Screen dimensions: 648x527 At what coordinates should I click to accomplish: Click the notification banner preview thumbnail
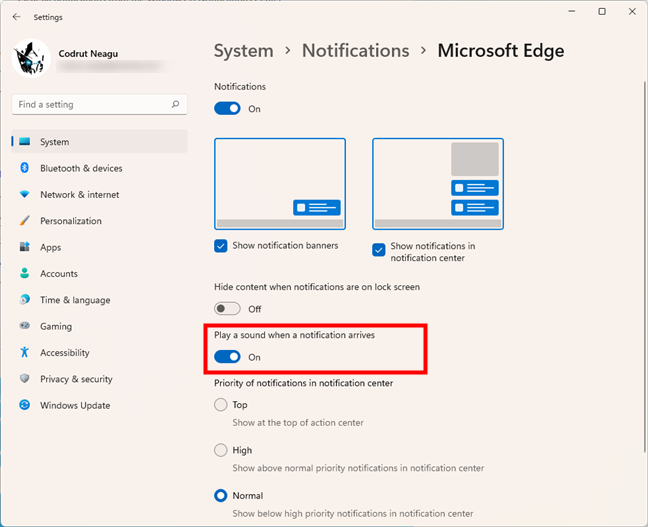tap(280, 184)
